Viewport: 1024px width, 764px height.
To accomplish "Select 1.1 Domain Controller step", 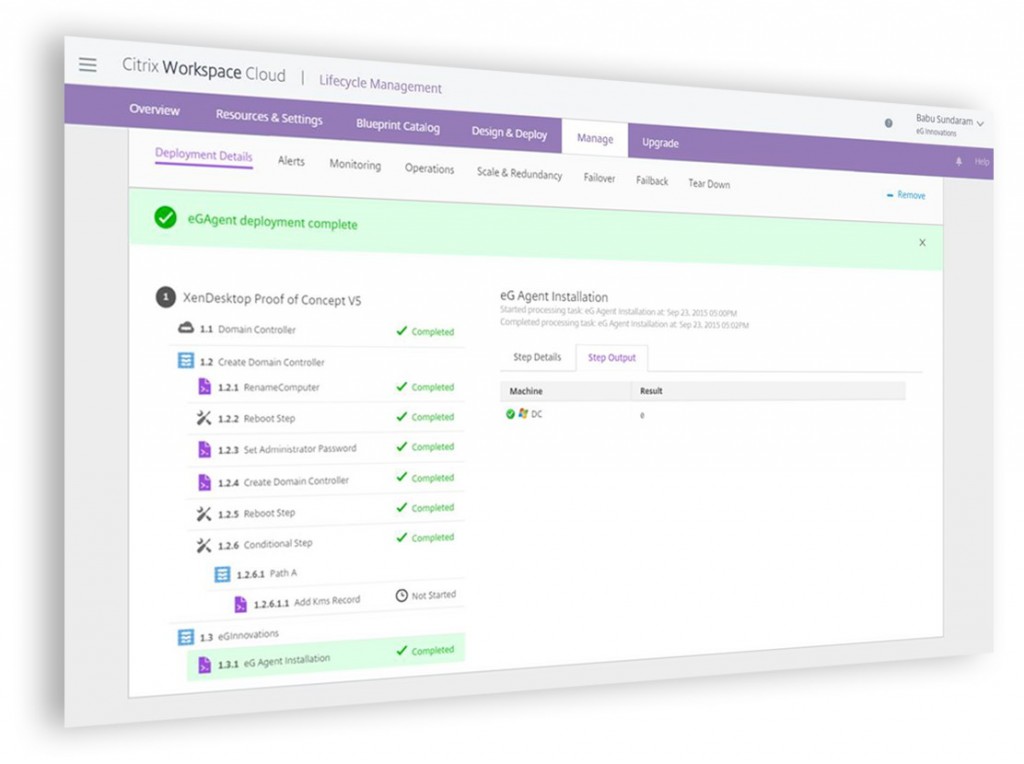I will (x=248, y=329).
